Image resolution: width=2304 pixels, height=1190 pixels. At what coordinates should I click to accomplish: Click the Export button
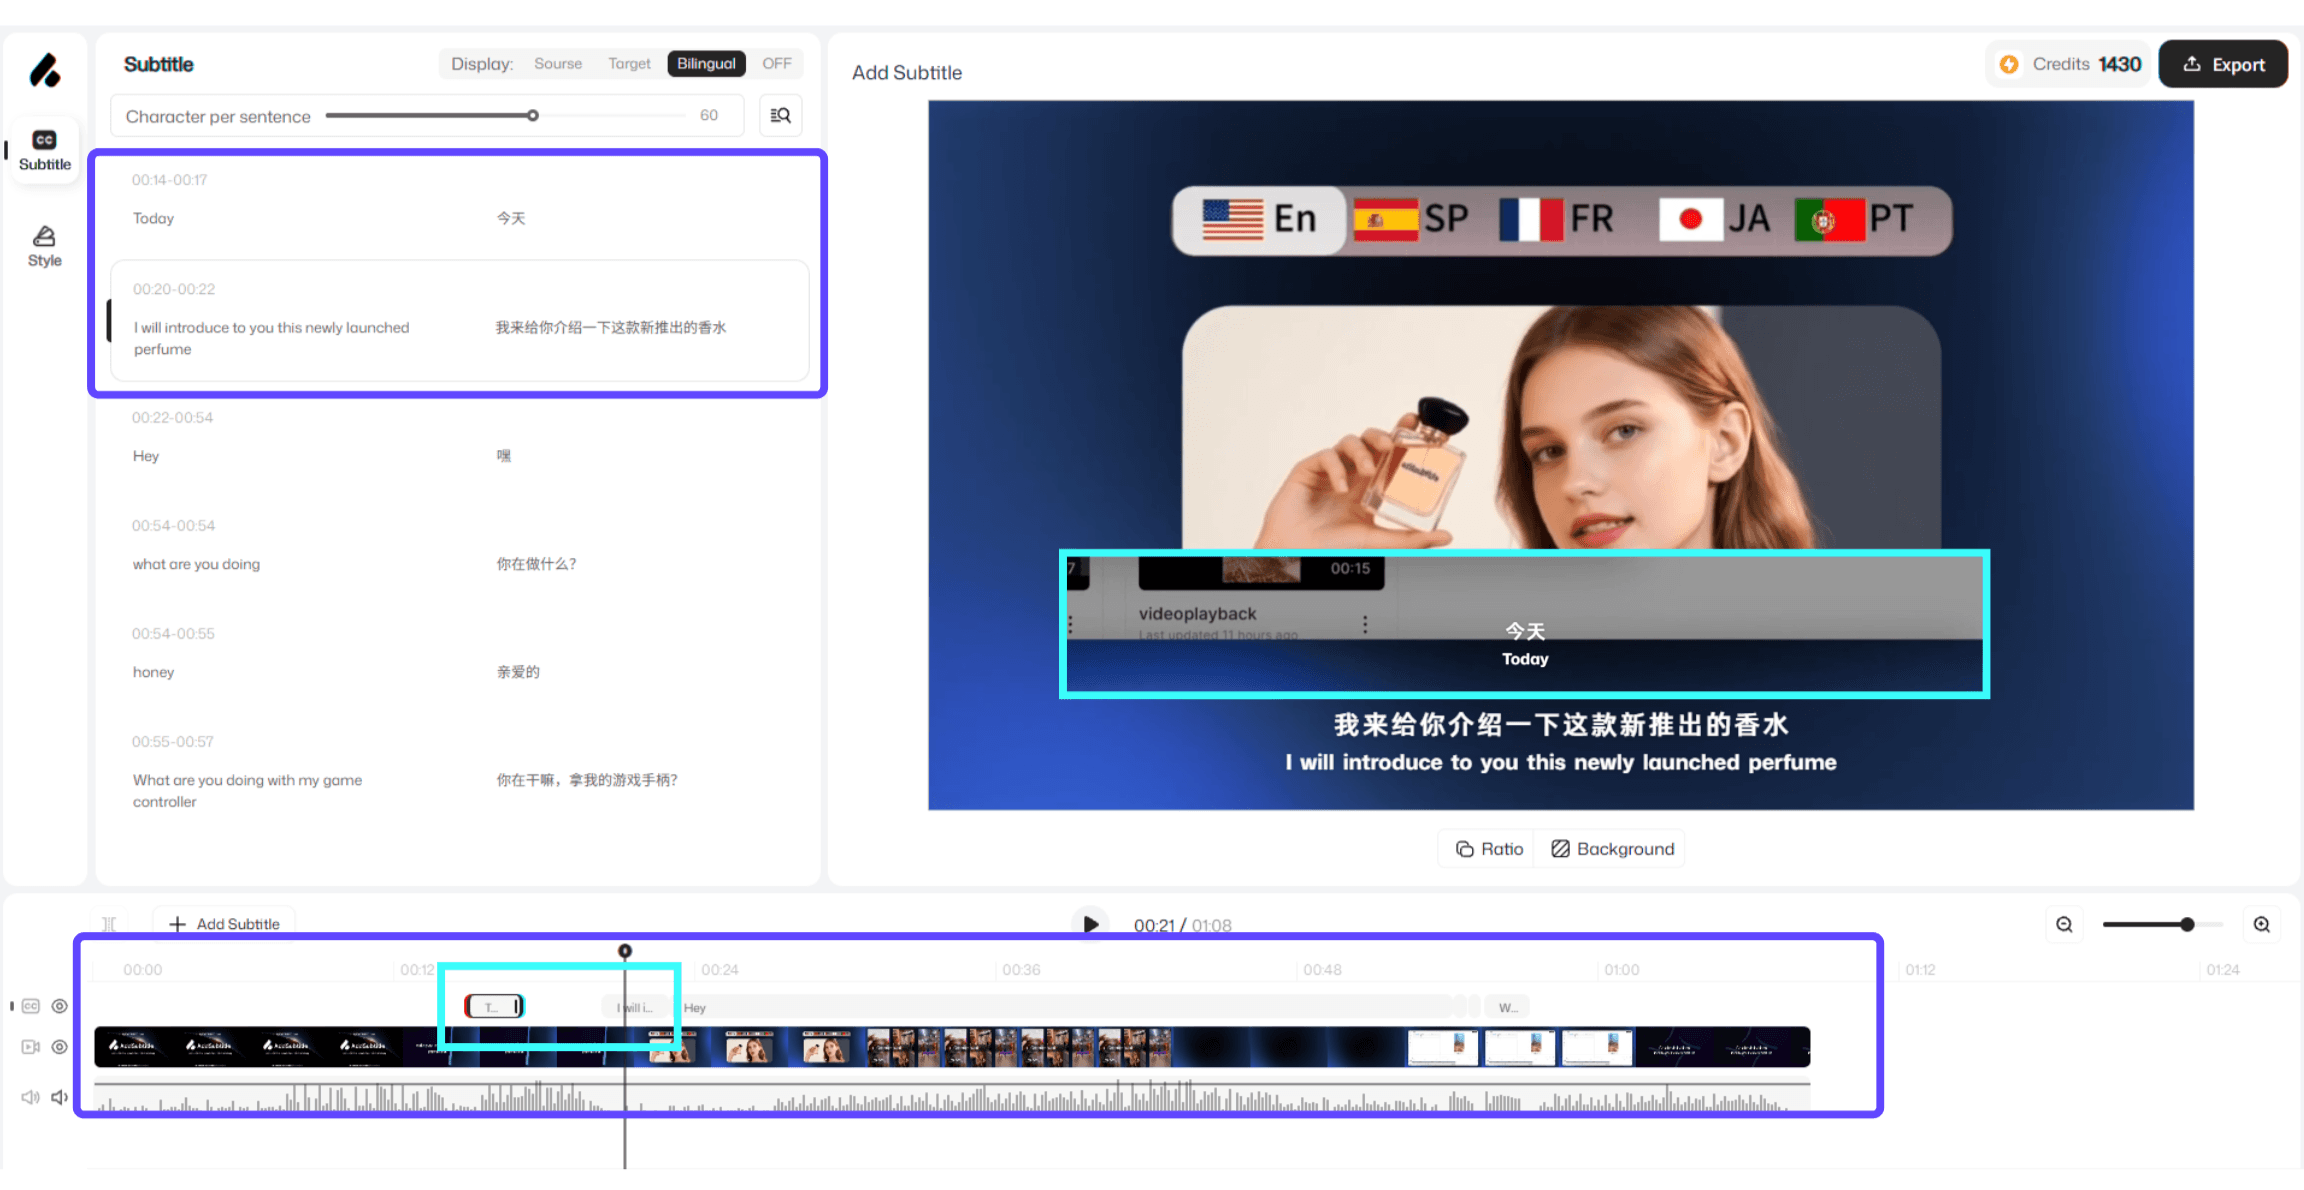(x=2222, y=65)
